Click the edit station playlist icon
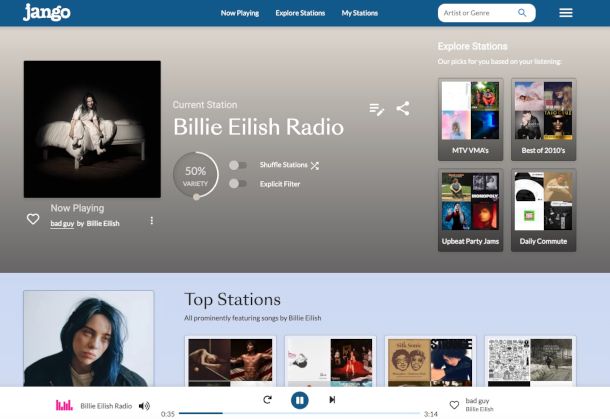Screen dimensions: 610x419 (377, 109)
